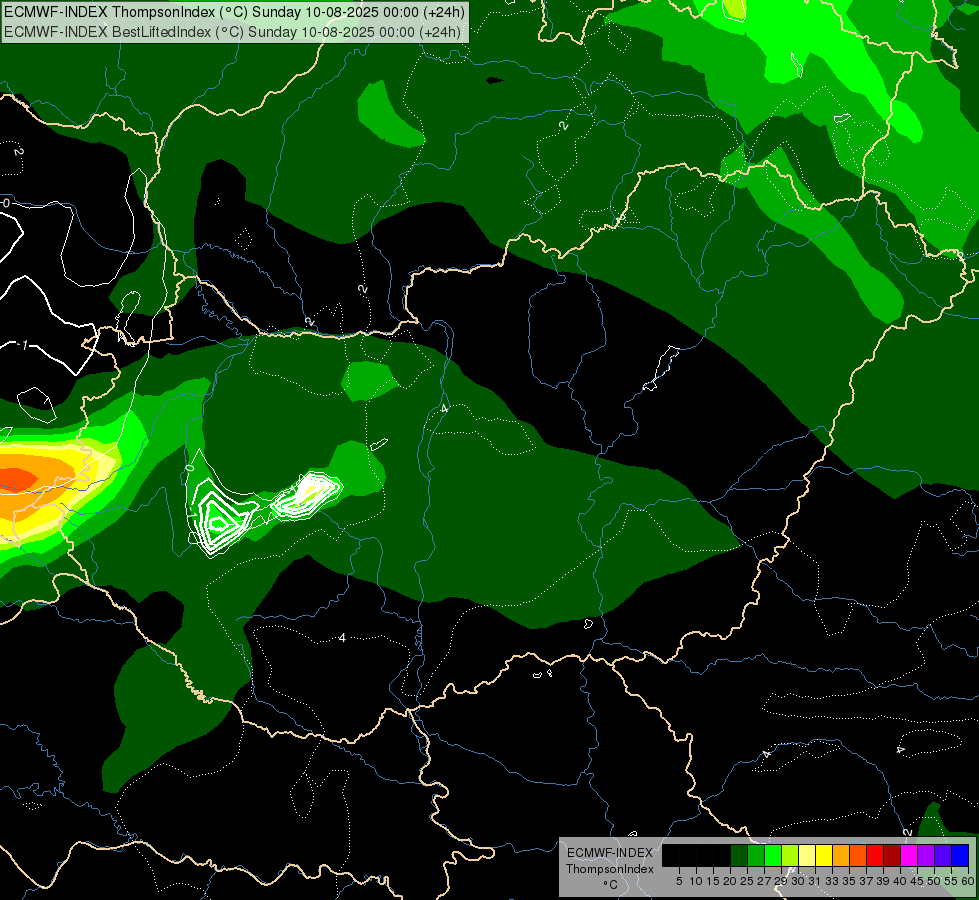The image size is (979, 900).
Task: Click the legend unit label '°C'
Action: click(611, 884)
